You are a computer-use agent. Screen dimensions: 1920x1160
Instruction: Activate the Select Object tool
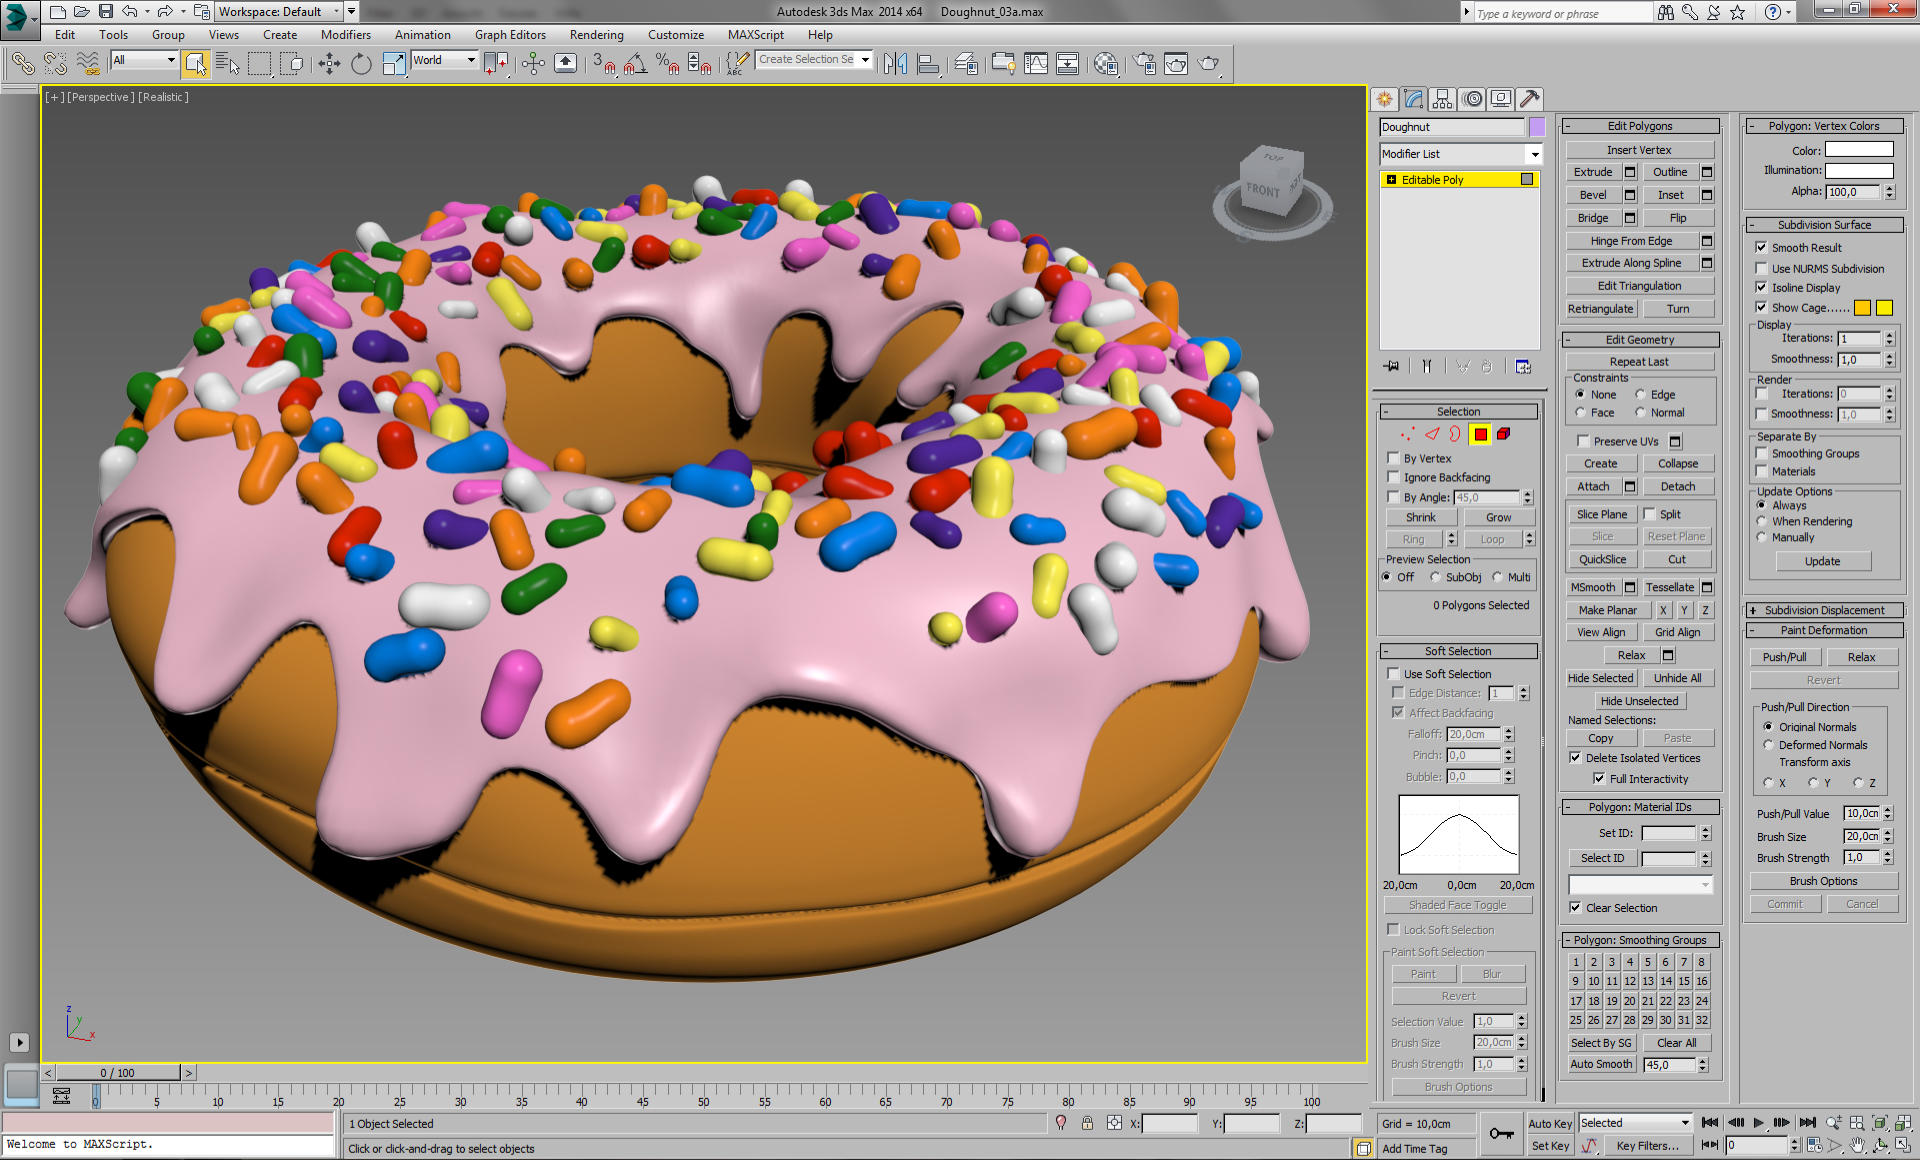[195, 64]
